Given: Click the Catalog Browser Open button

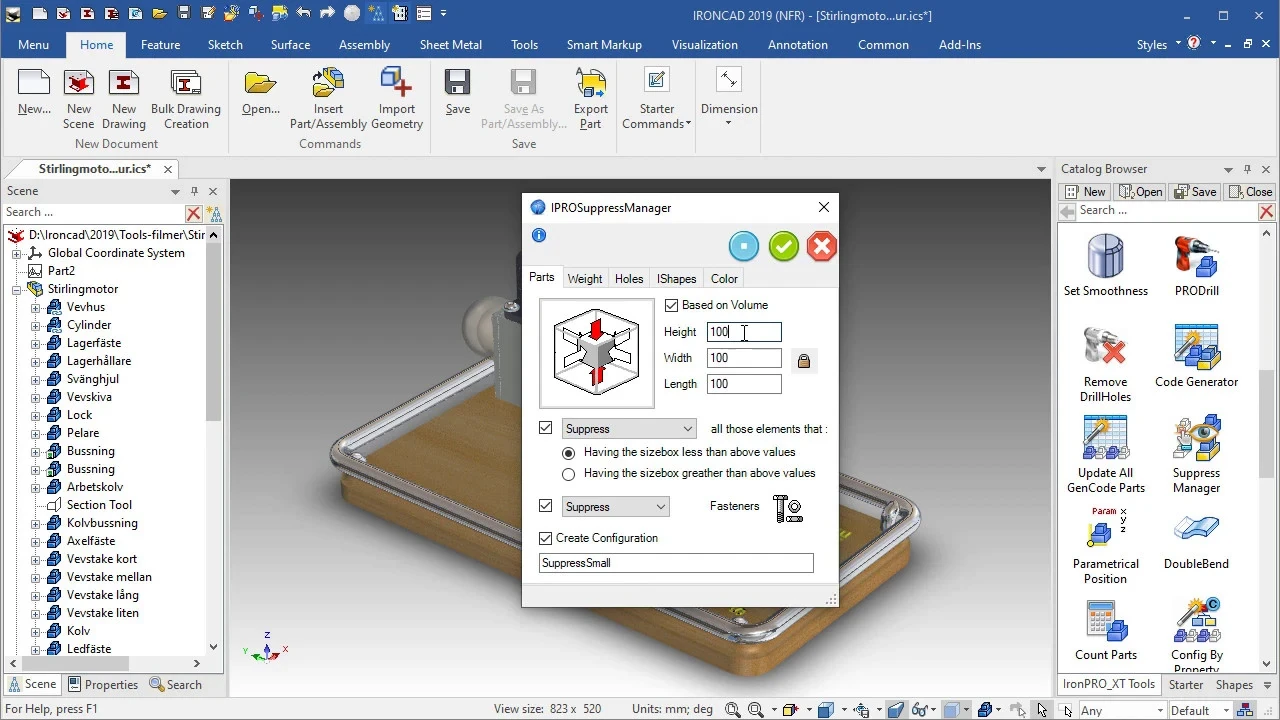Looking at the screenshot, I should [x=1141, y=192].
